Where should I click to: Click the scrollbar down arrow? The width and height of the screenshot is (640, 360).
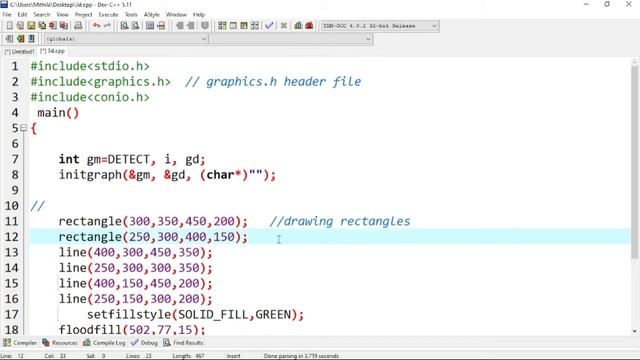[x=634, y=331]
